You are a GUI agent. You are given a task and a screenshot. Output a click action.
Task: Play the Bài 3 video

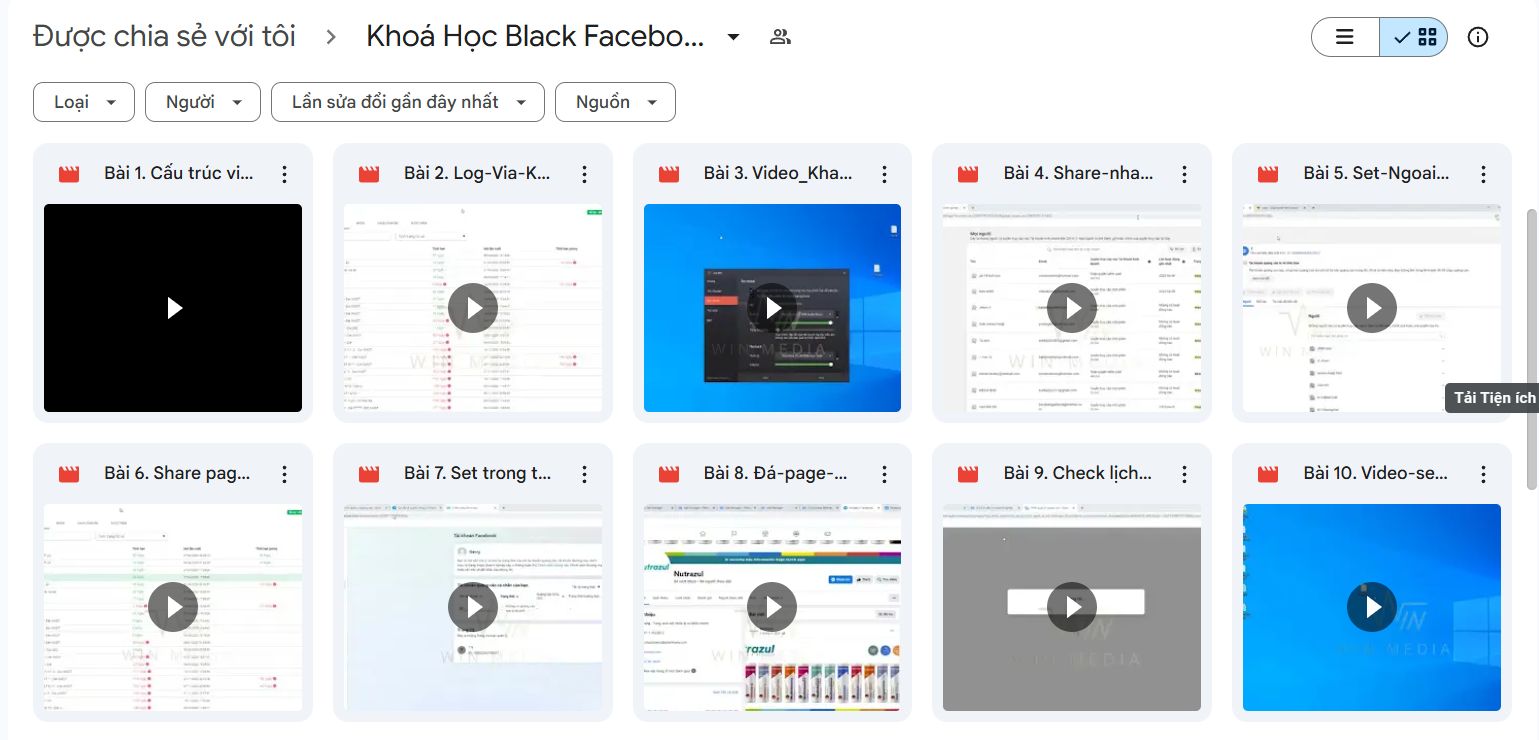coord(772,308)
